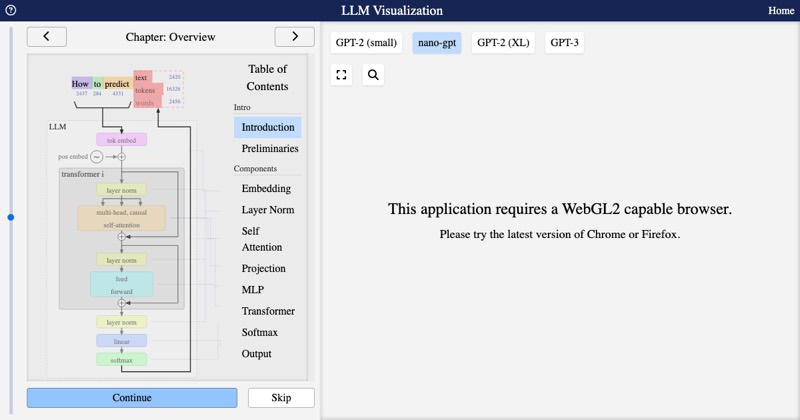
Task: Open Embedding section
Action: tap(266, 188)
